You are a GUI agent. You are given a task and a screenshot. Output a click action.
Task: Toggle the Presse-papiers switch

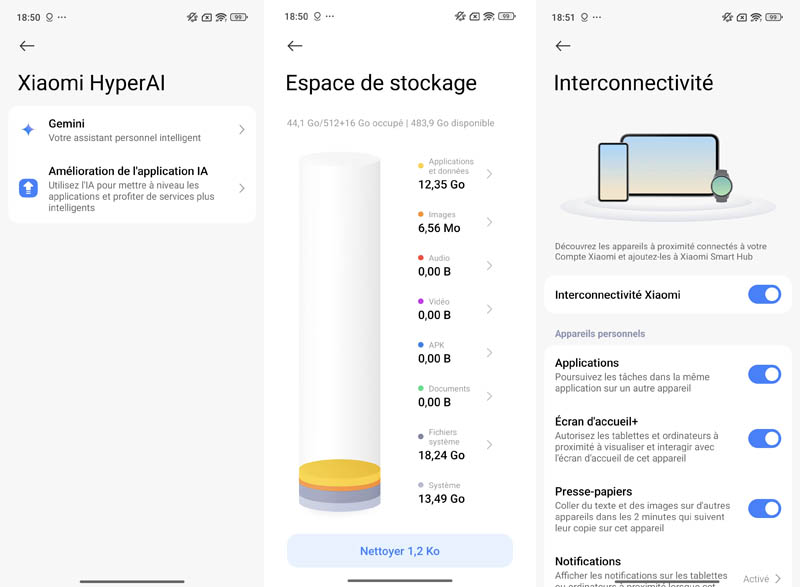point(764,508)
